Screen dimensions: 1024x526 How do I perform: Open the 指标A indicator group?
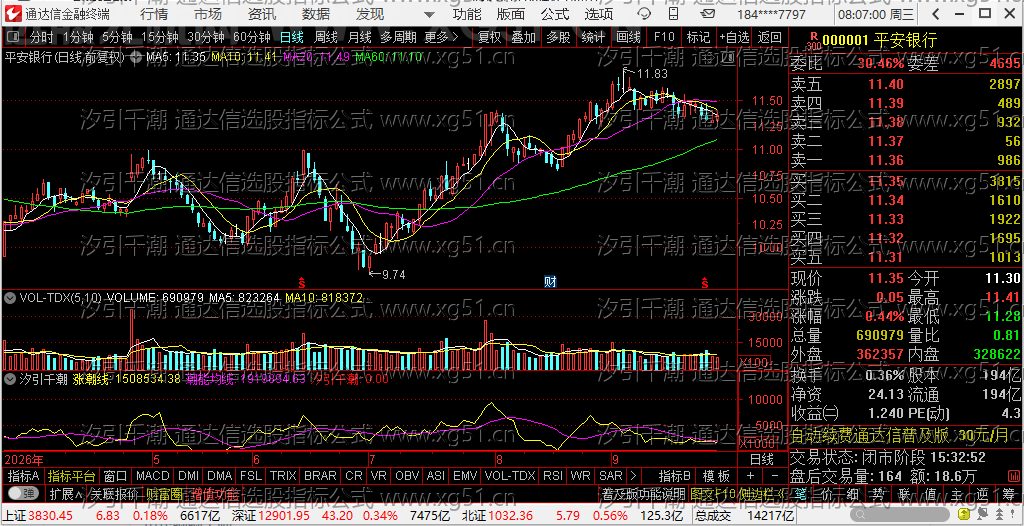[x=24, y=476]
